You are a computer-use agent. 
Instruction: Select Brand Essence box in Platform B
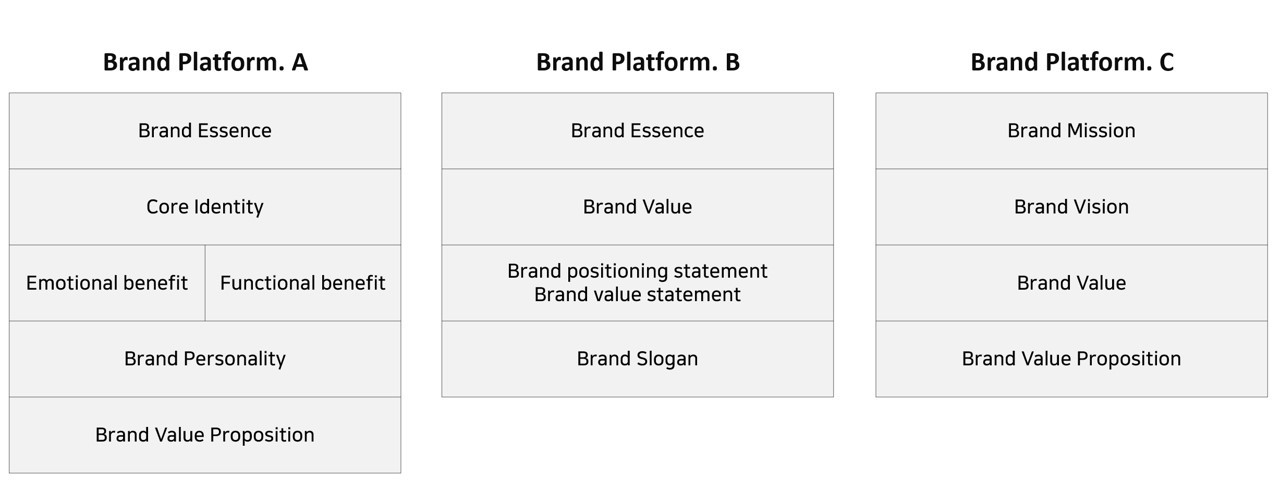pos(638,131)
